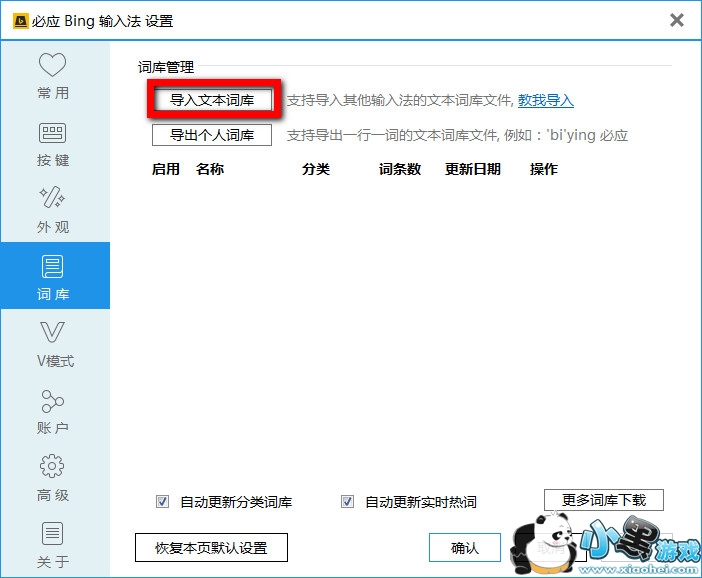
Task: Open the 常用 heart icon section
Action: [53, 65]
